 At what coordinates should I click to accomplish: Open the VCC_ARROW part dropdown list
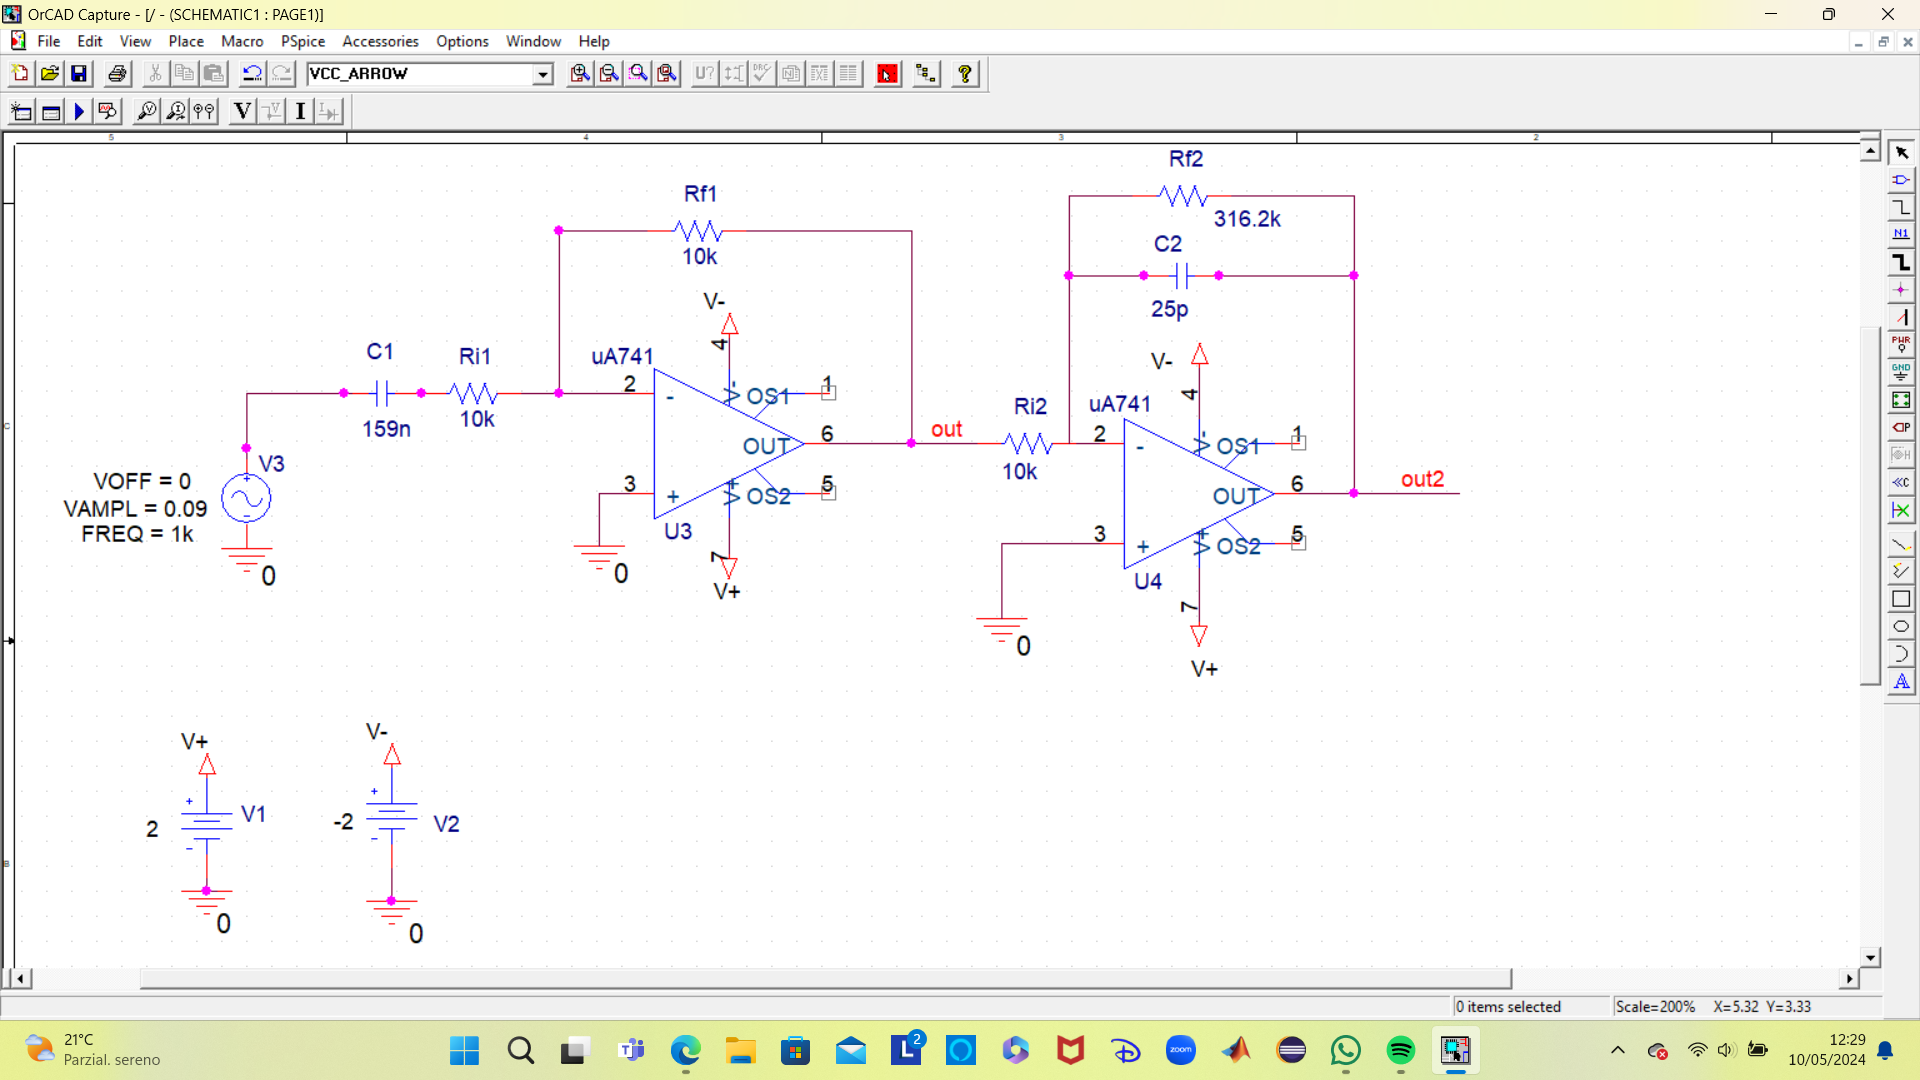[542, 74]
